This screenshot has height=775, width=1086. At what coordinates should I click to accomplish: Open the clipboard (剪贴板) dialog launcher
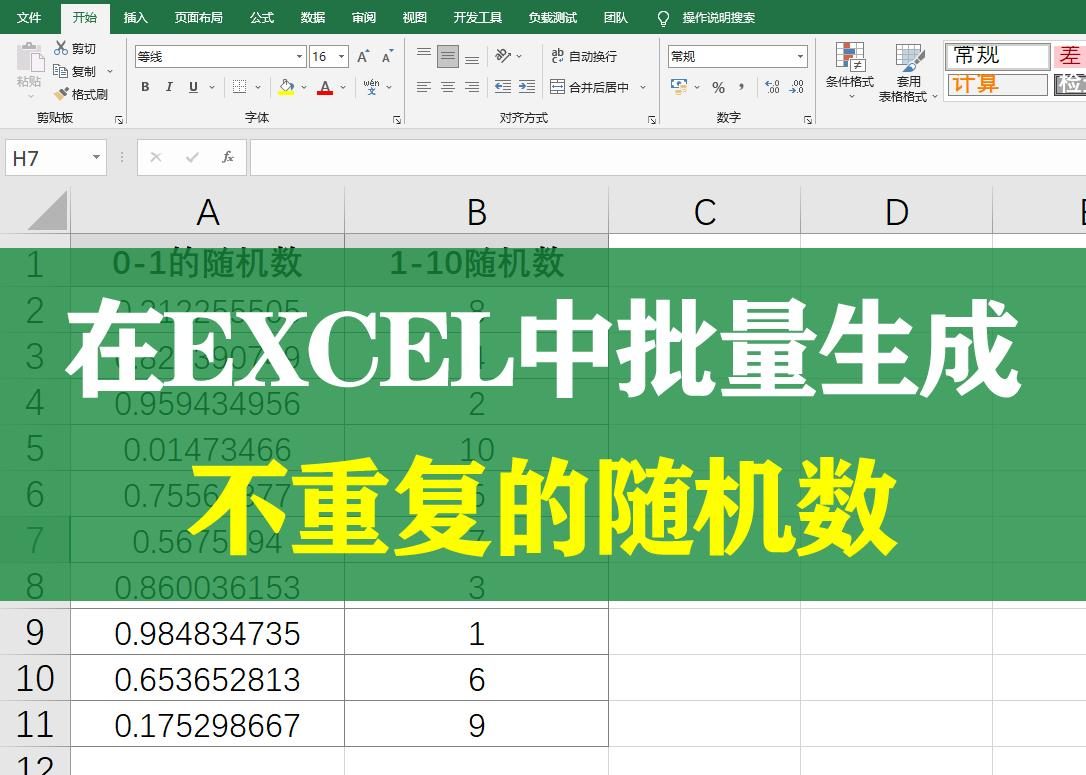pyautogui.click(x=119, y=121)
